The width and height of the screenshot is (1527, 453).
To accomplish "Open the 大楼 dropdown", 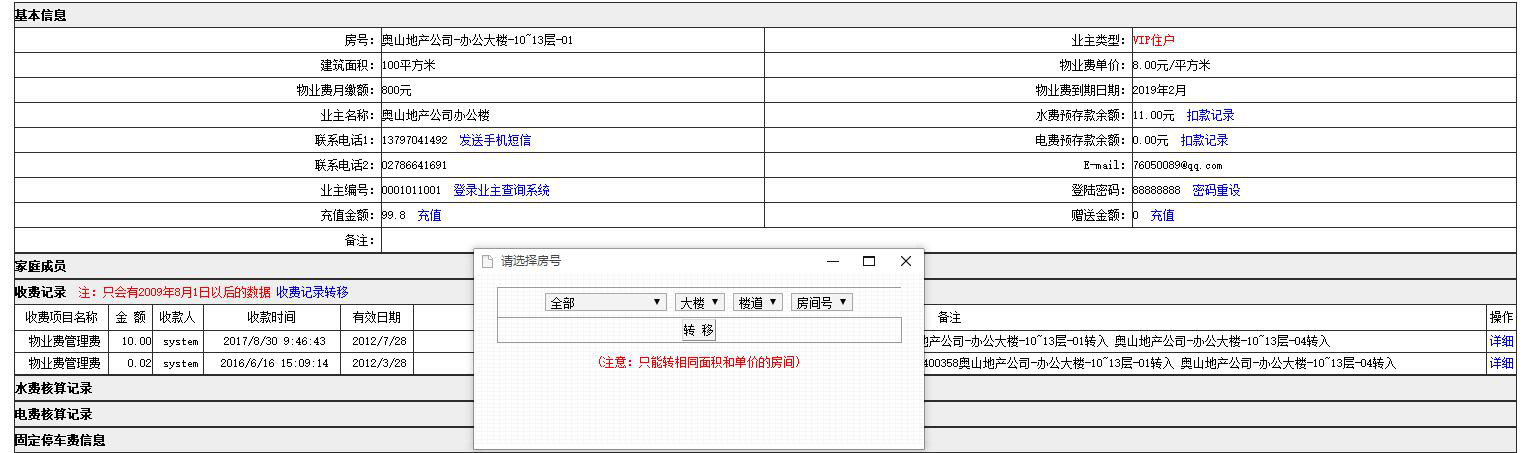I will pos(700,302).
